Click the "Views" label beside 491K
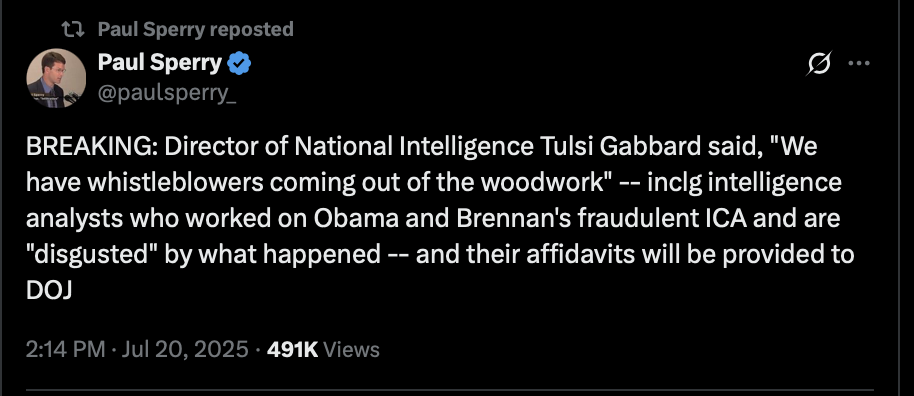Image resolution: width=914 pixels, height=396 pixels. pyautogui.click(x=351, y=350)
